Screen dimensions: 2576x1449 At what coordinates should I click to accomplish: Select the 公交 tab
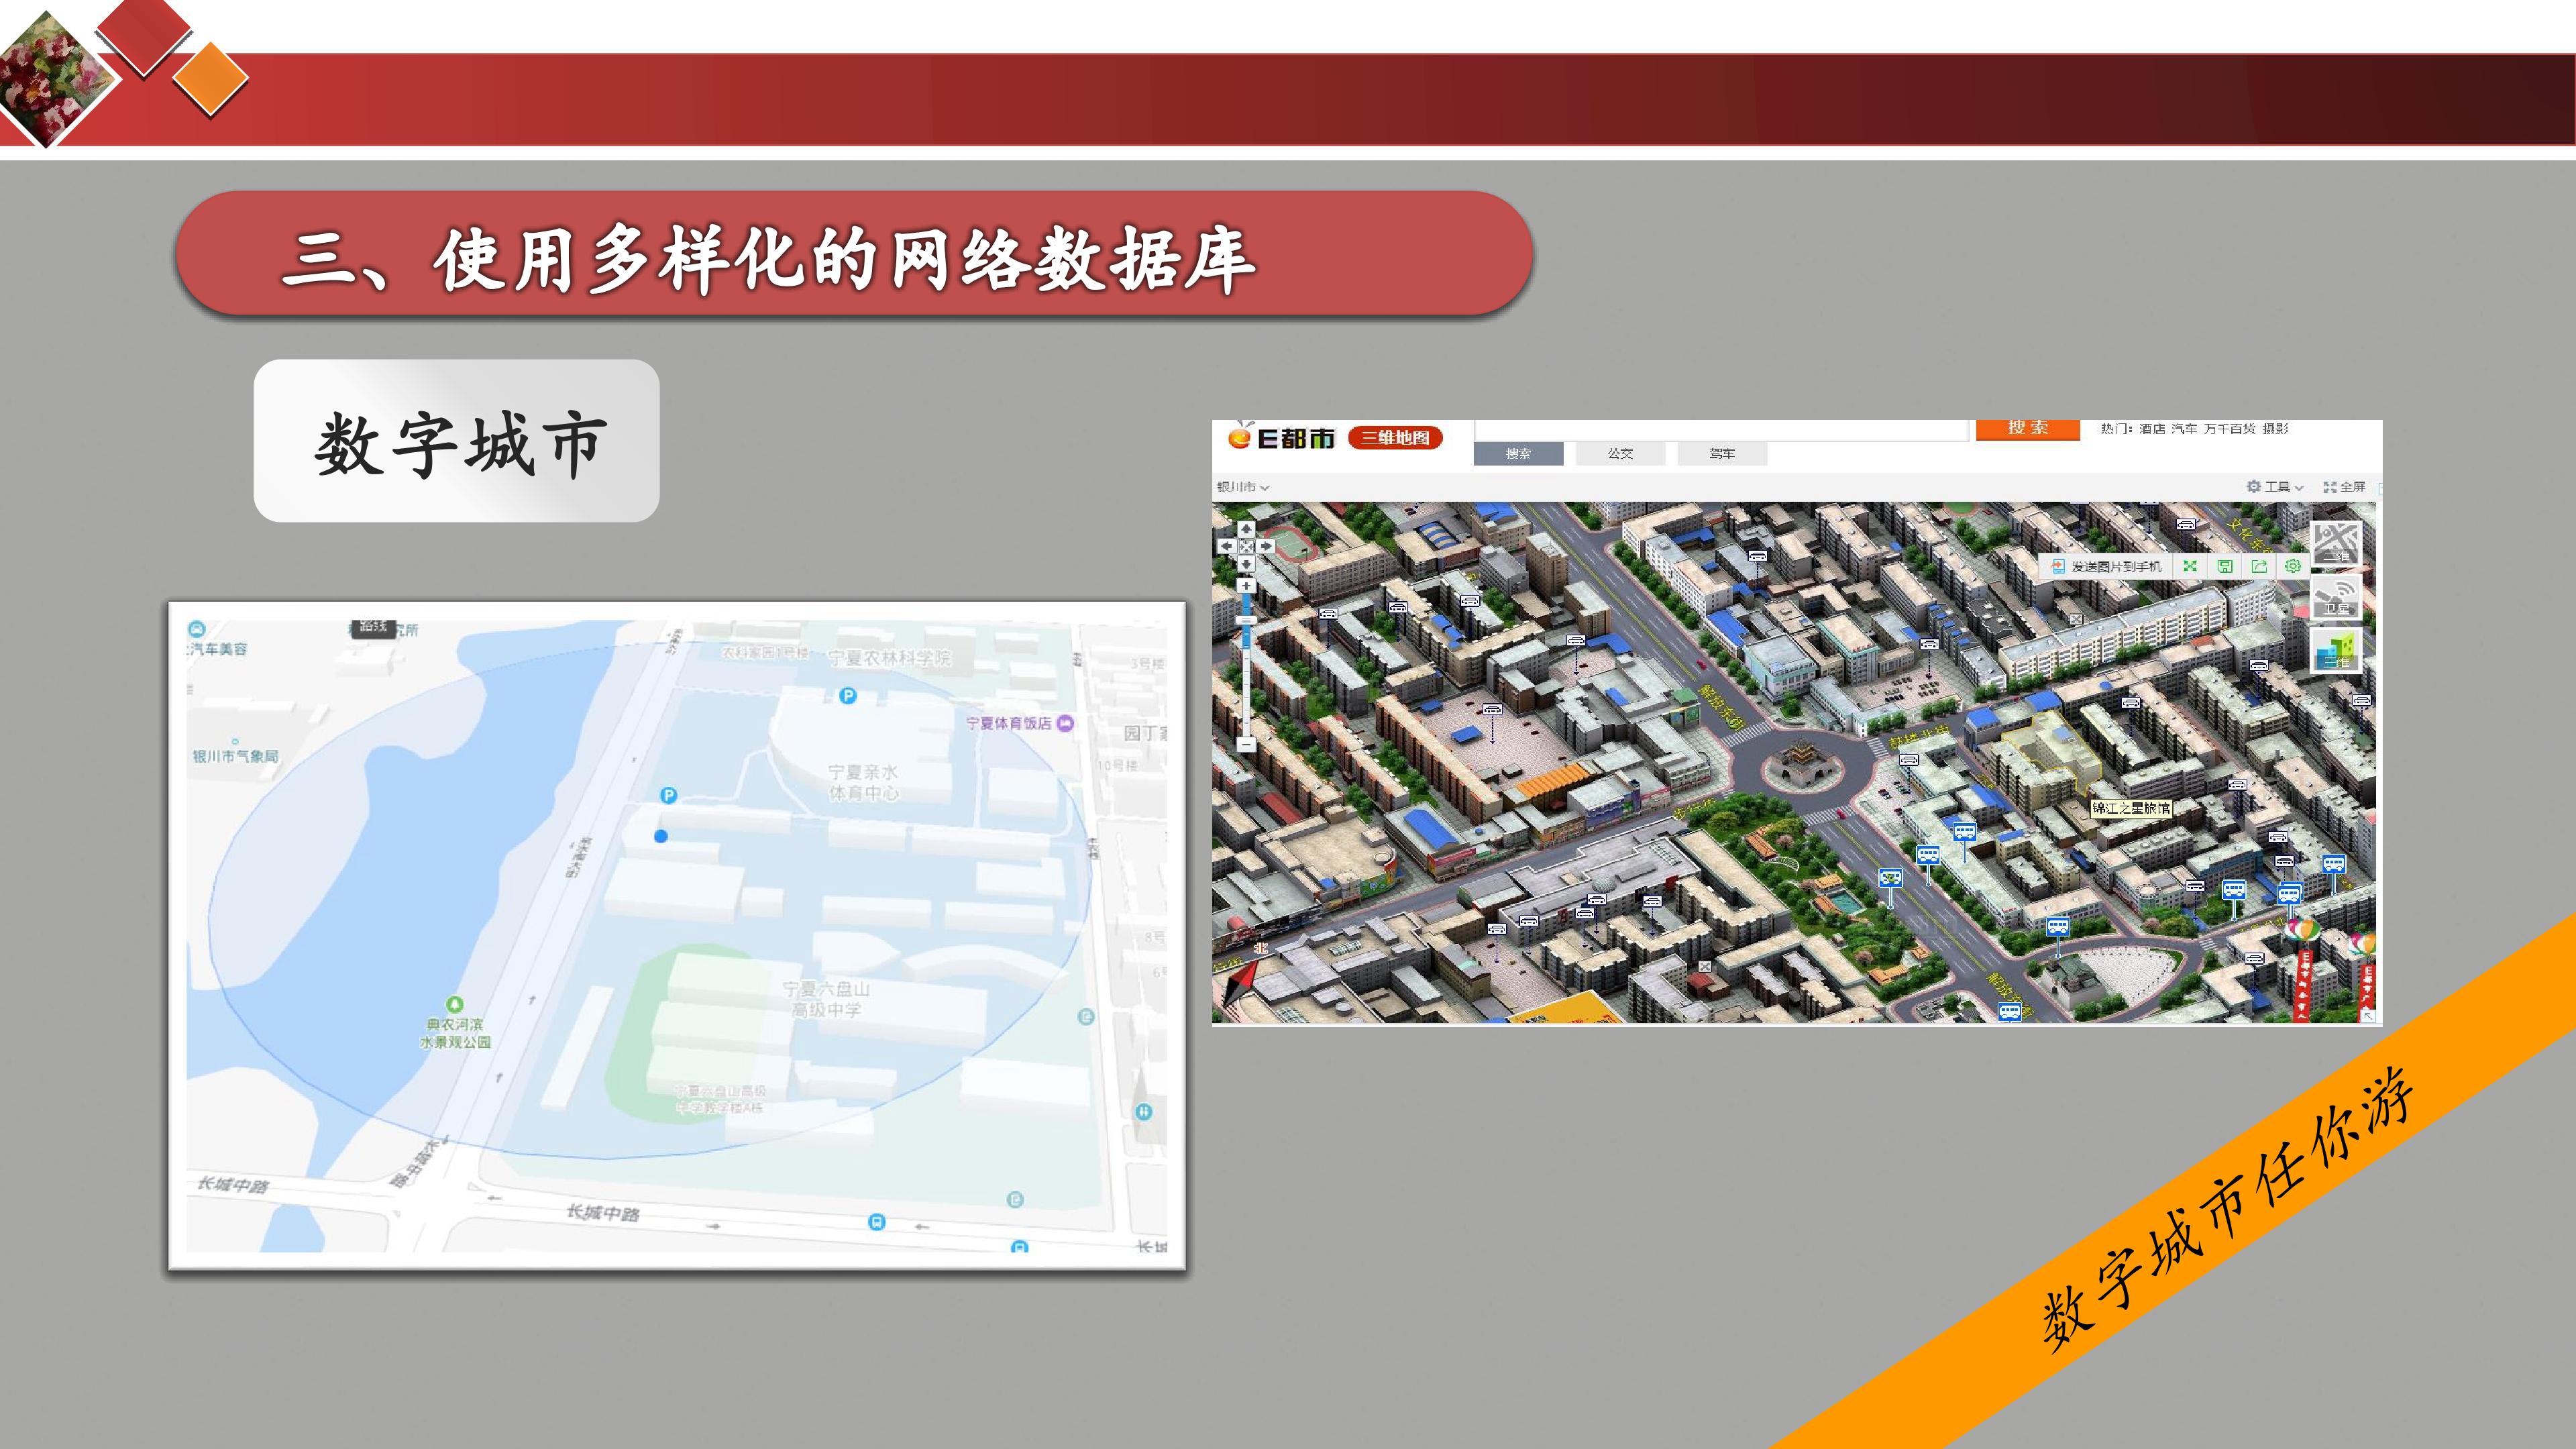[1620, 454]
